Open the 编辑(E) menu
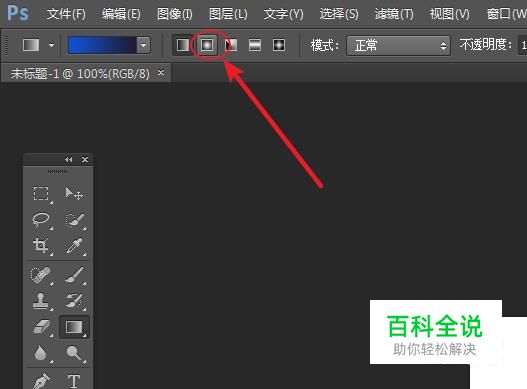The width and height of the screenshot is (527, 389). 121,14
